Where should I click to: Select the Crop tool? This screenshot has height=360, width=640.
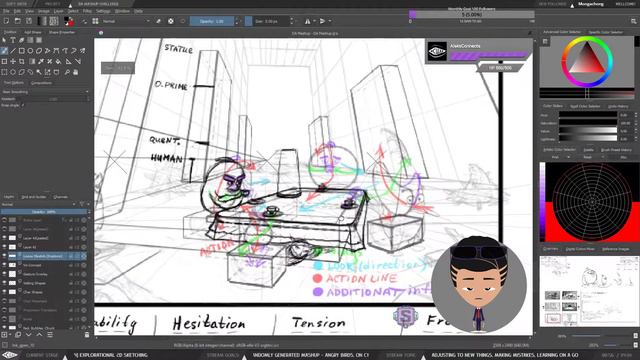[22, 61]
